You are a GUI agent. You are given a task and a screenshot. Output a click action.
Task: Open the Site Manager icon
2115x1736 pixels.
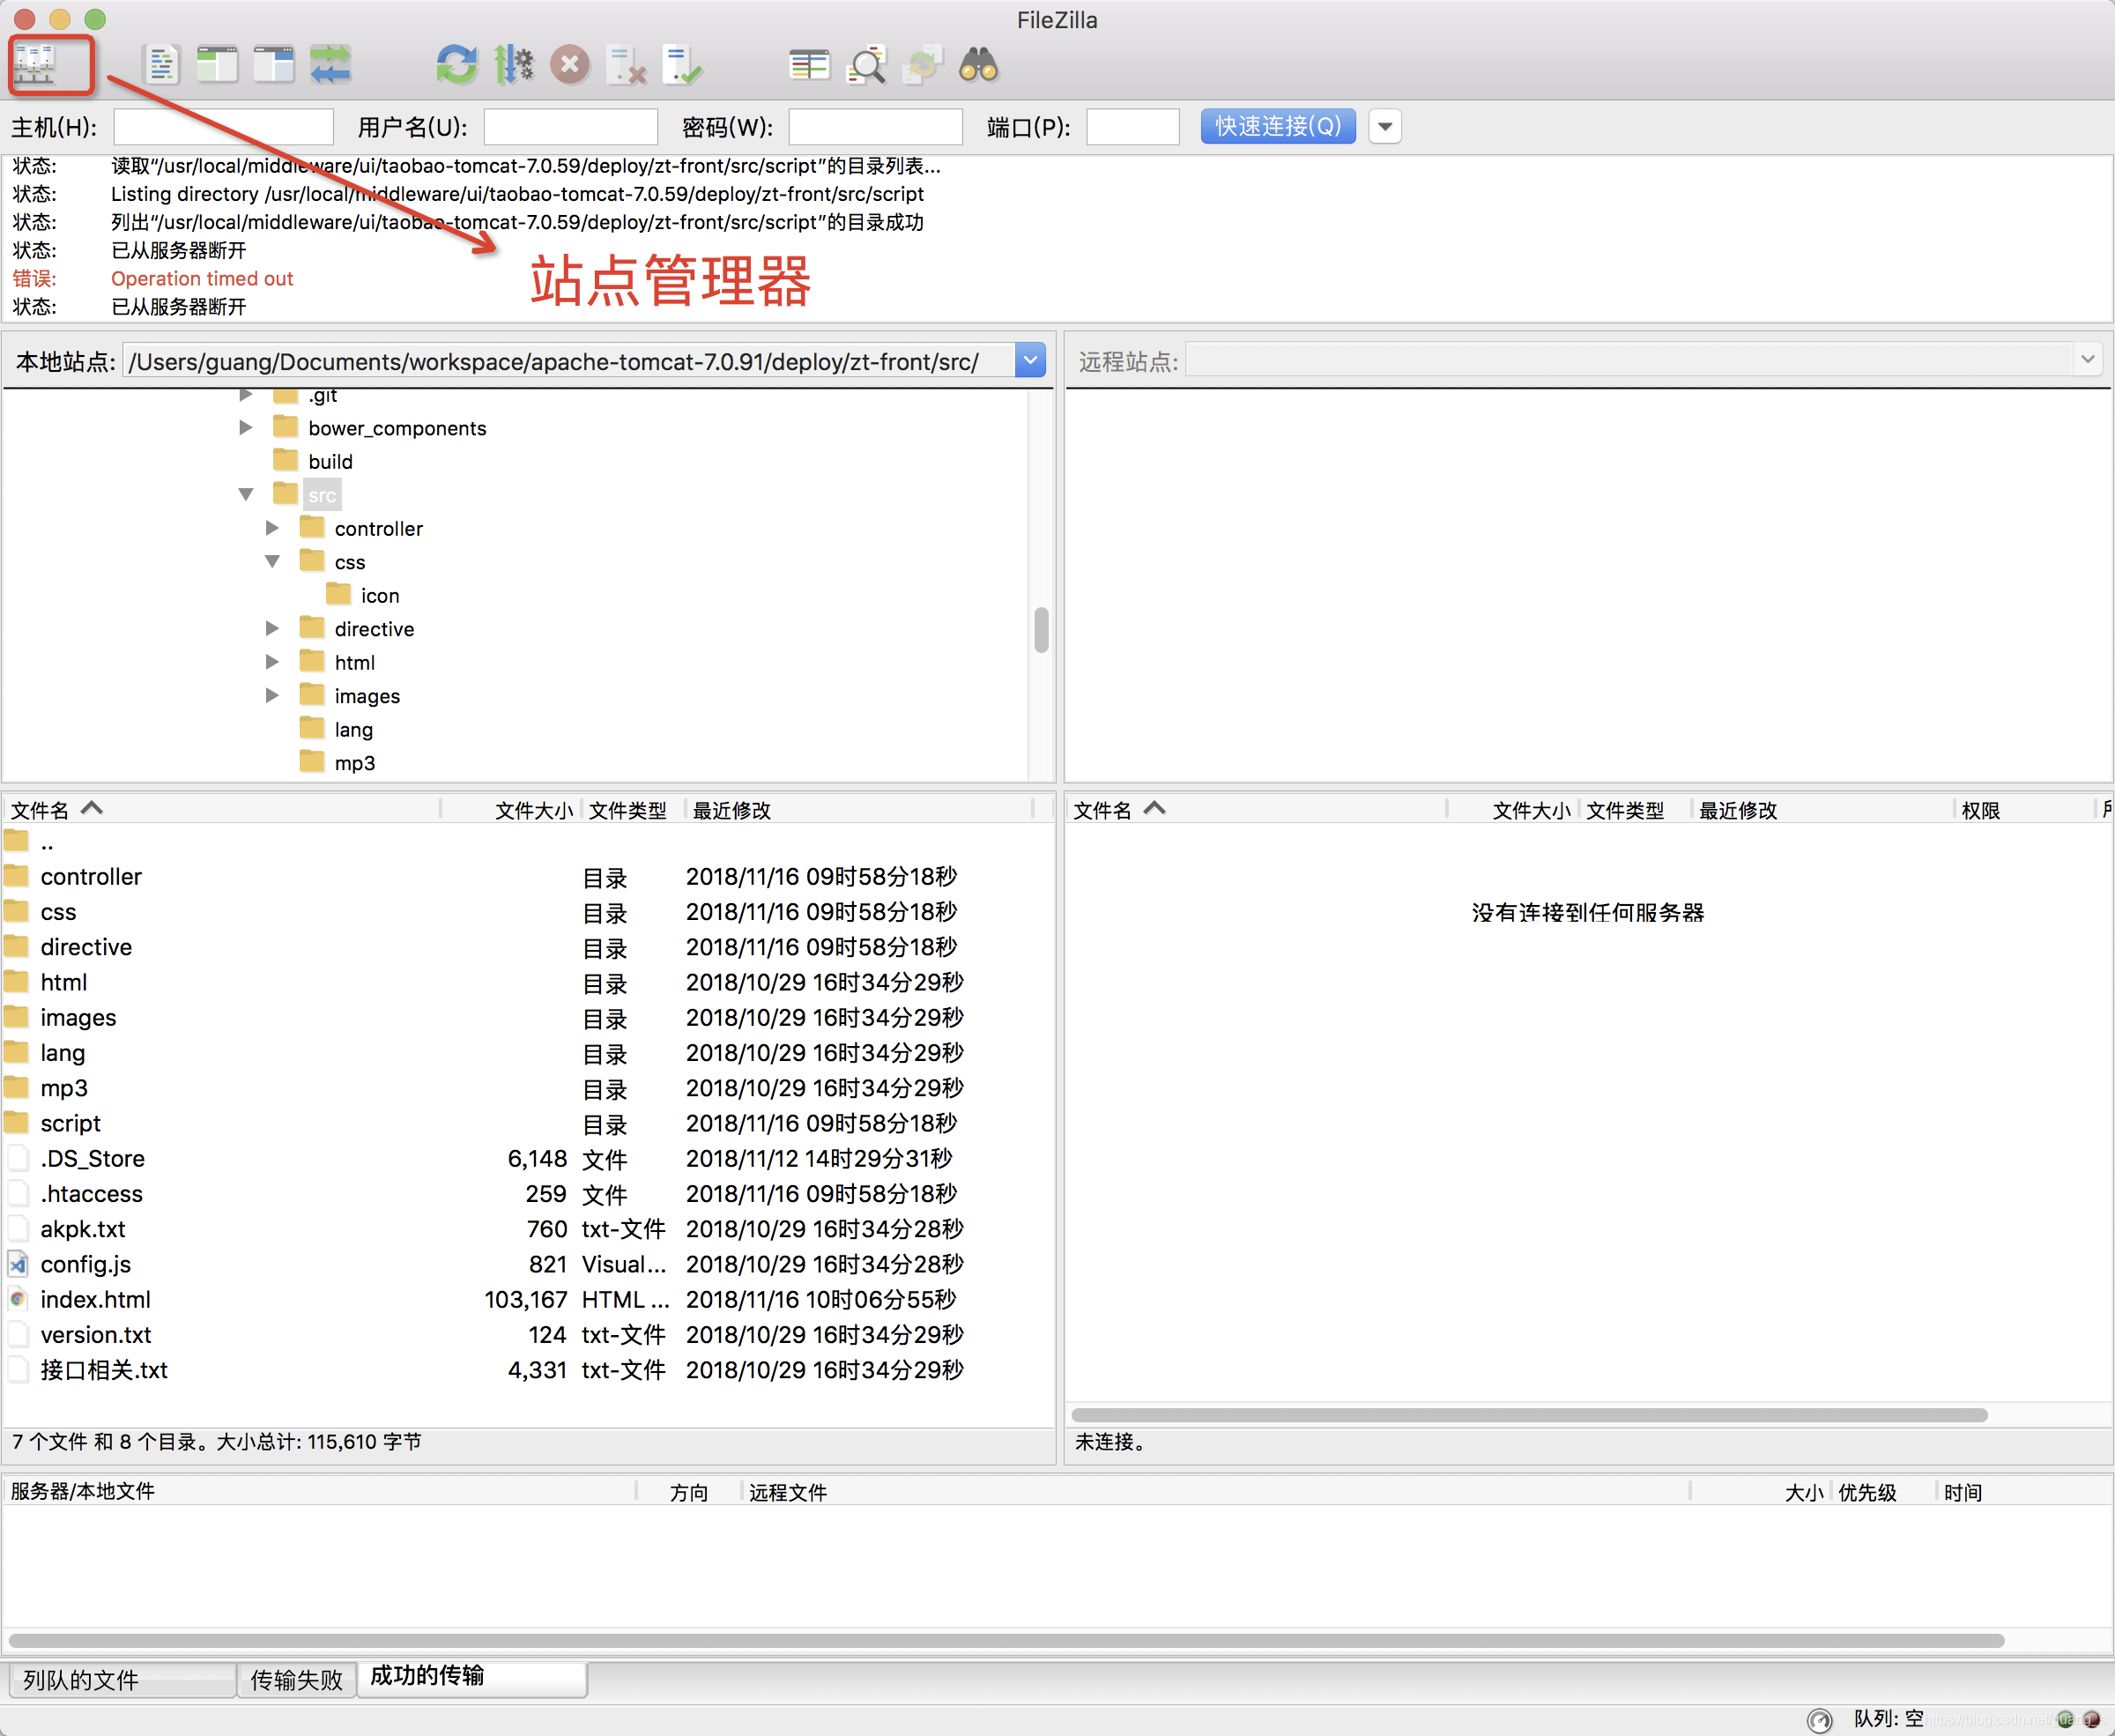tap(36, 64)
